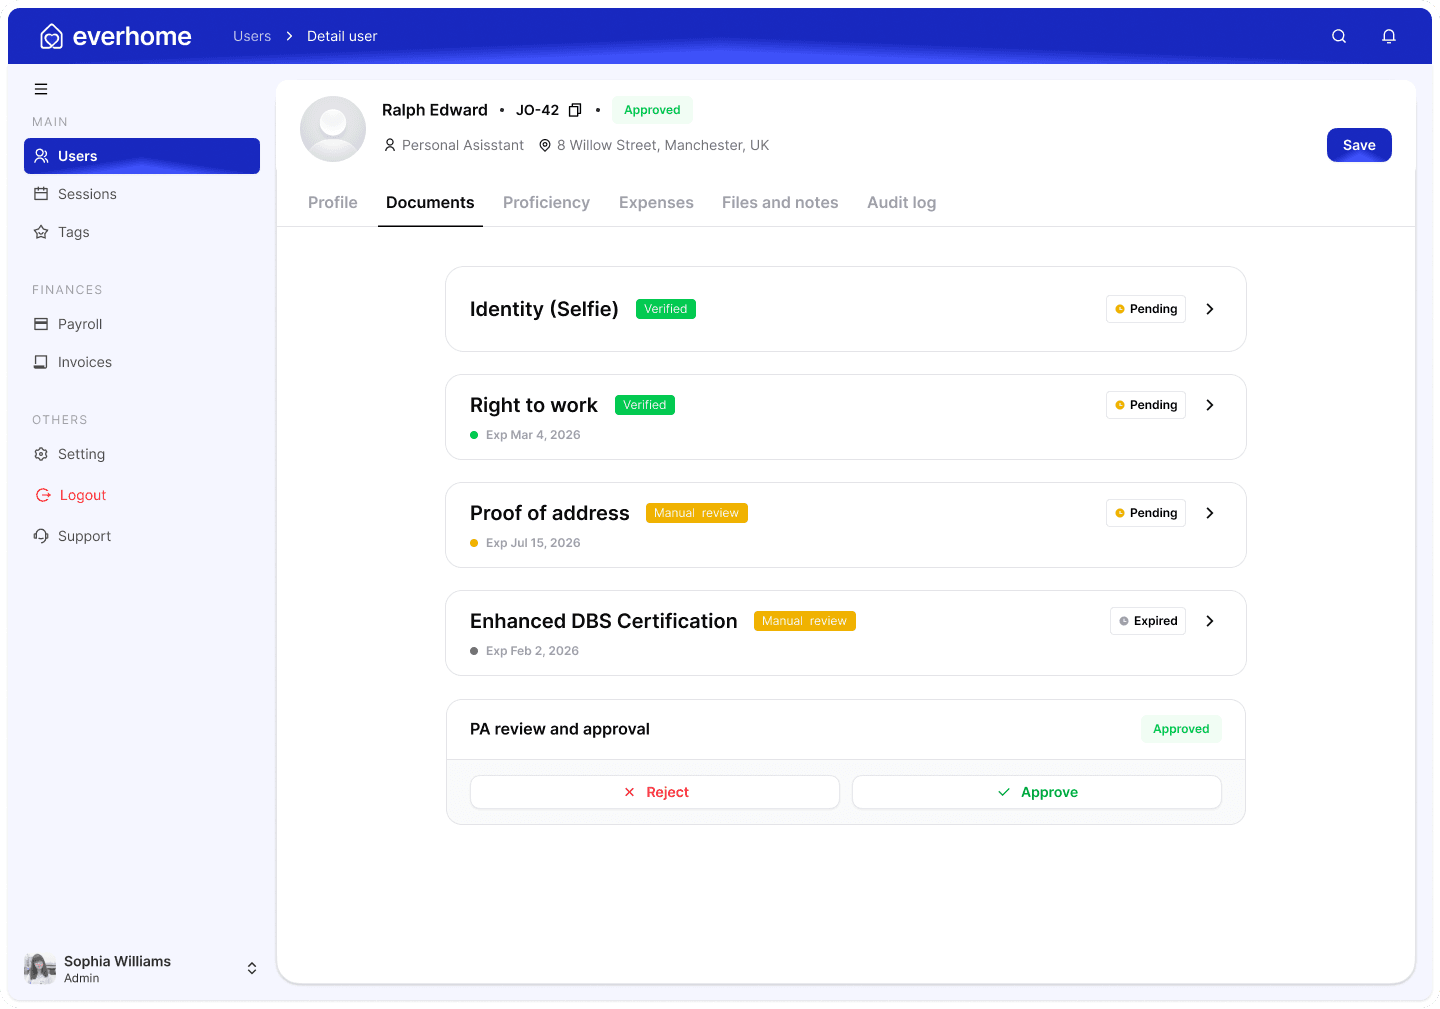Click Pending status on Identity (Selfie)
The image size is (1440, 1009).
pyautogui.click(x=1146, y=309)
